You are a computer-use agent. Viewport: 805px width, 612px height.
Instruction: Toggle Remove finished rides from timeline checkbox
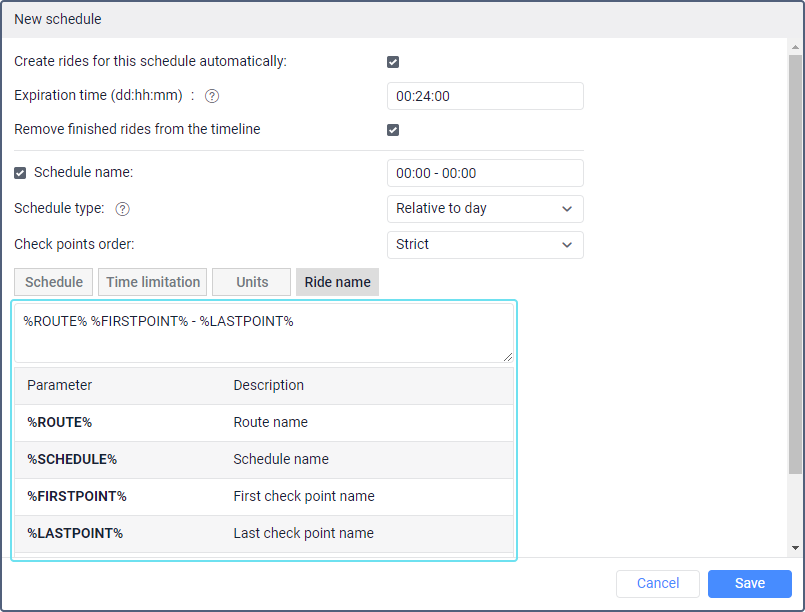tap(393, 130)
